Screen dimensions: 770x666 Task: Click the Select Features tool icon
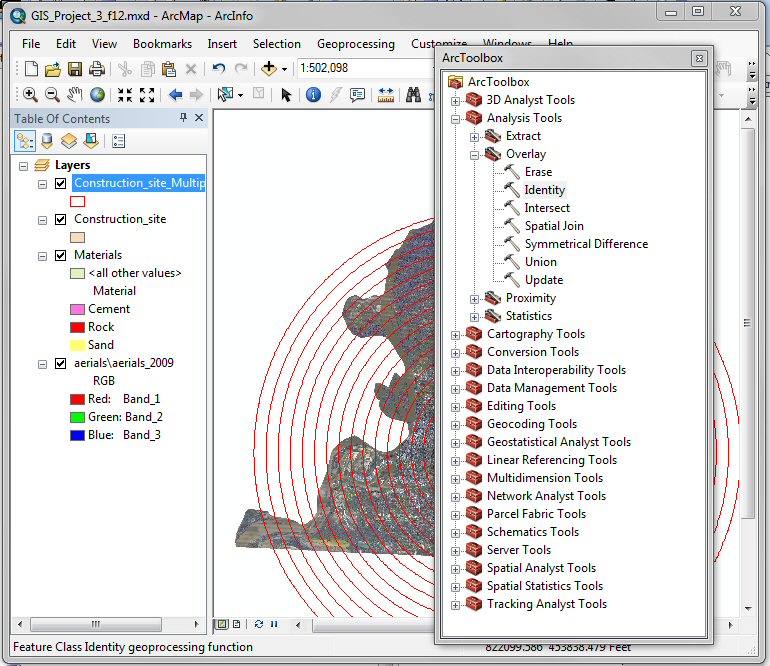[x=225, y=94]
